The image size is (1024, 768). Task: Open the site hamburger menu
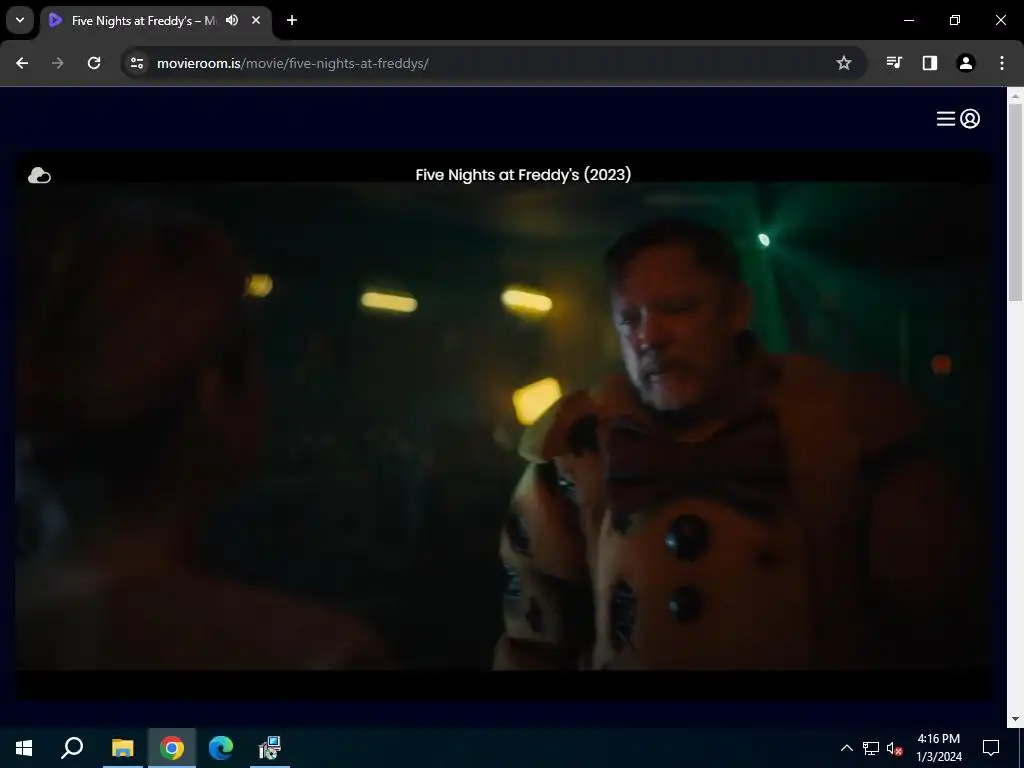point(946,119)
